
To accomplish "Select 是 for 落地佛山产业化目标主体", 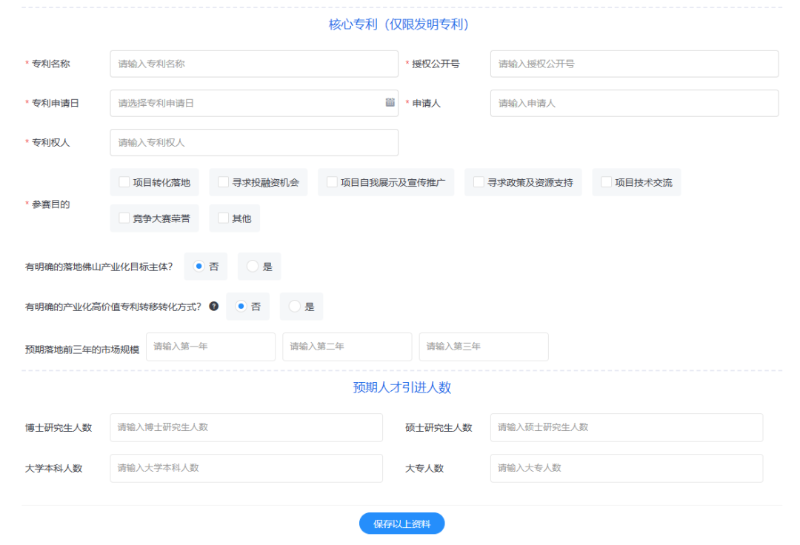I will point(254,267).
